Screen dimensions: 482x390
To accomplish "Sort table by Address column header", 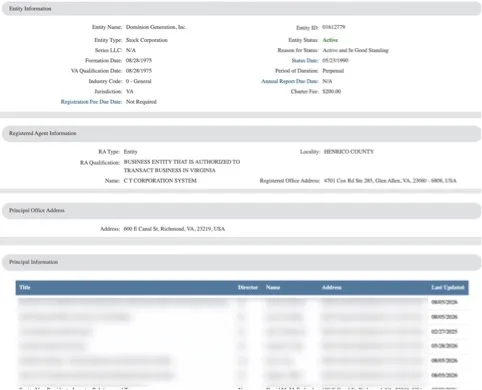I will [x=331, y=288].
